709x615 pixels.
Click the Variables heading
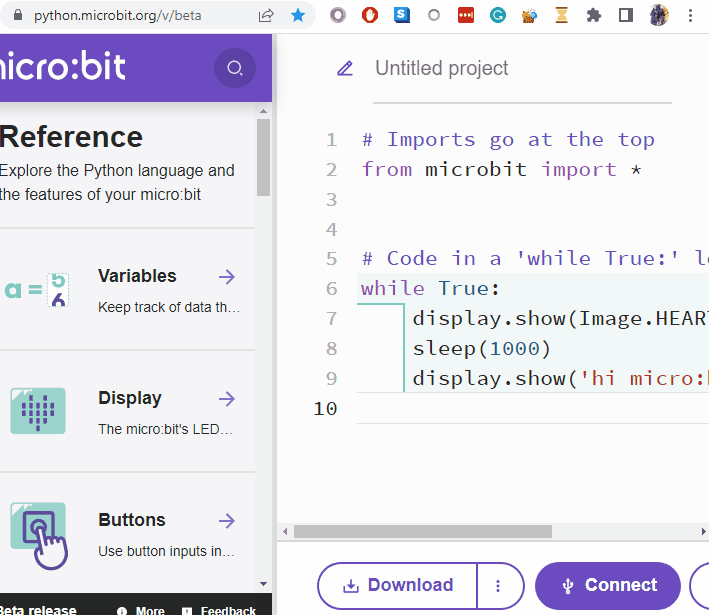[x=137, y=276]
